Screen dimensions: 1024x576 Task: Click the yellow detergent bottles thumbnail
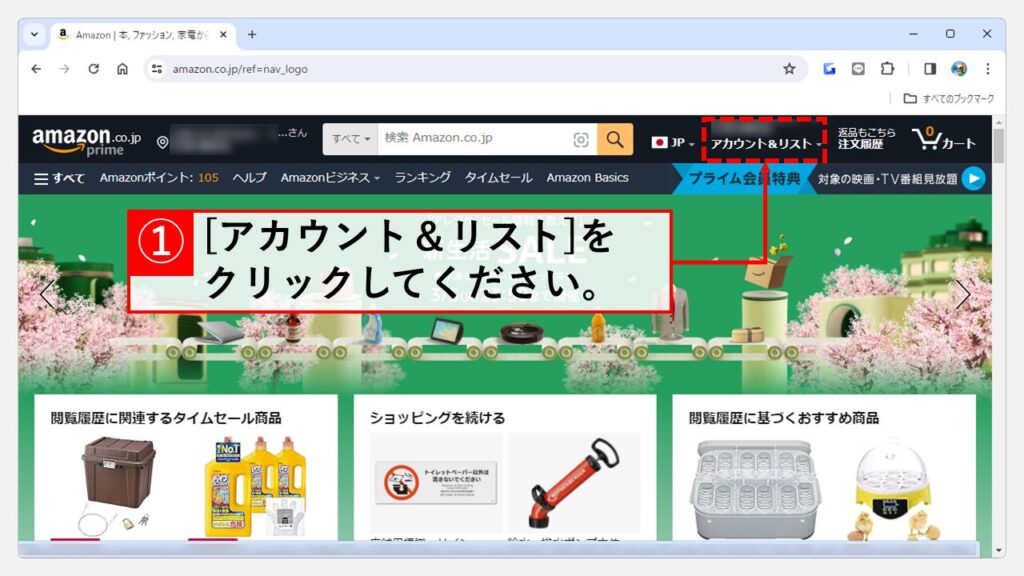pyautogui.click(x=255, y=487)
